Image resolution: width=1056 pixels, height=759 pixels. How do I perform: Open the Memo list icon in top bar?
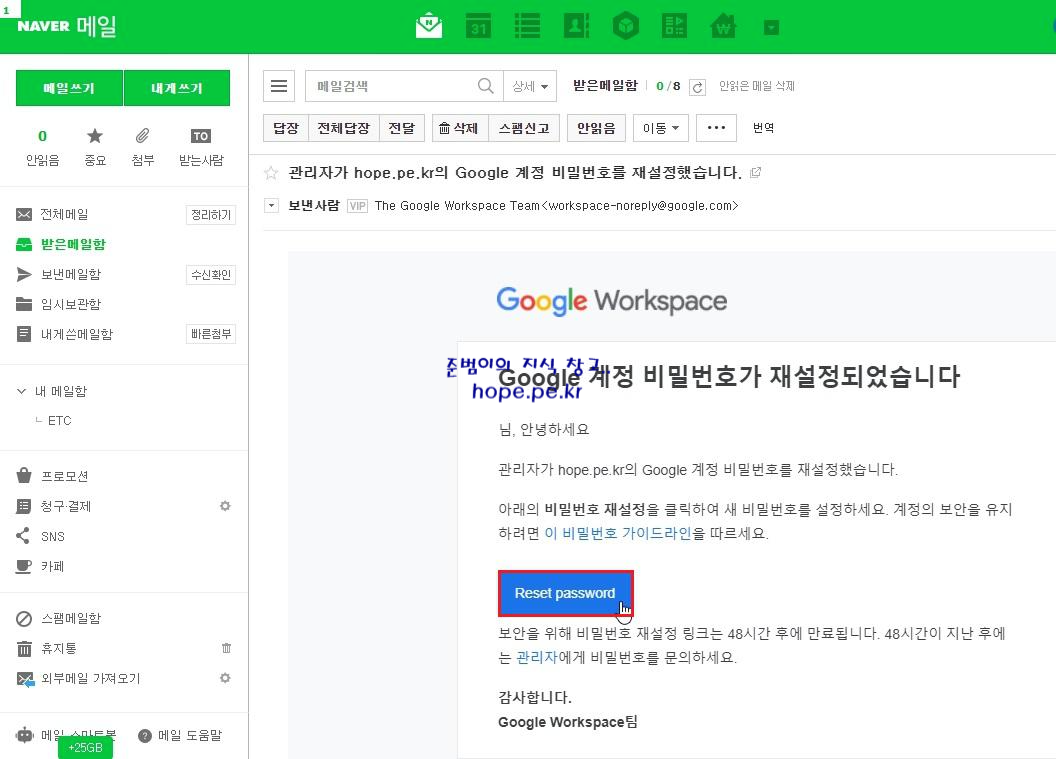click(x=527, y=26)
